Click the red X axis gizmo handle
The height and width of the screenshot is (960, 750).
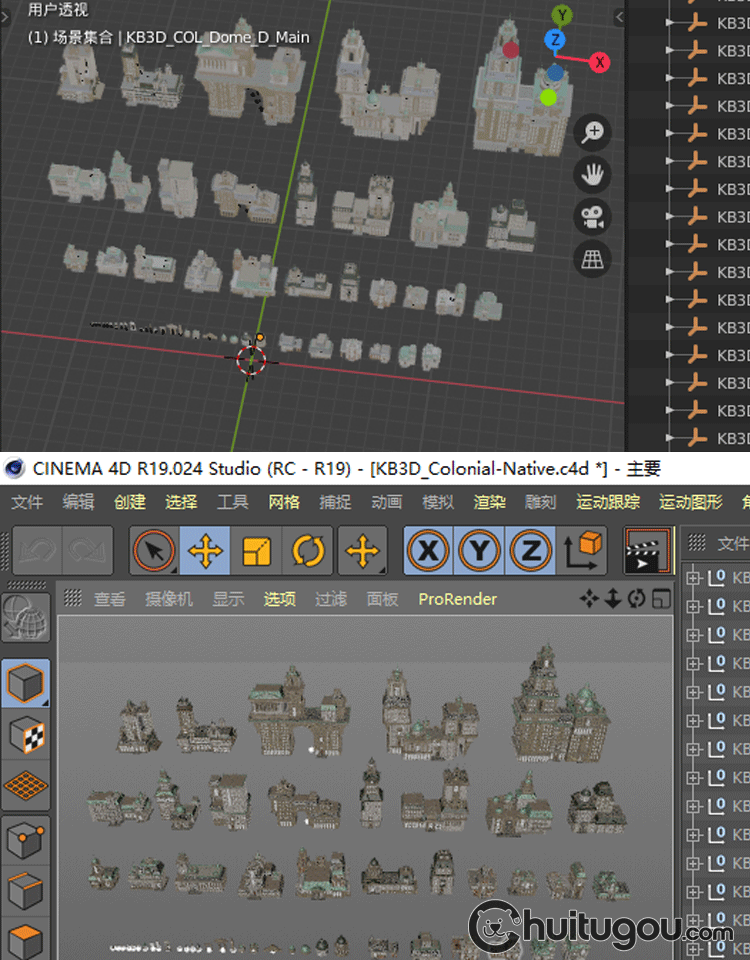click(599, 62)
